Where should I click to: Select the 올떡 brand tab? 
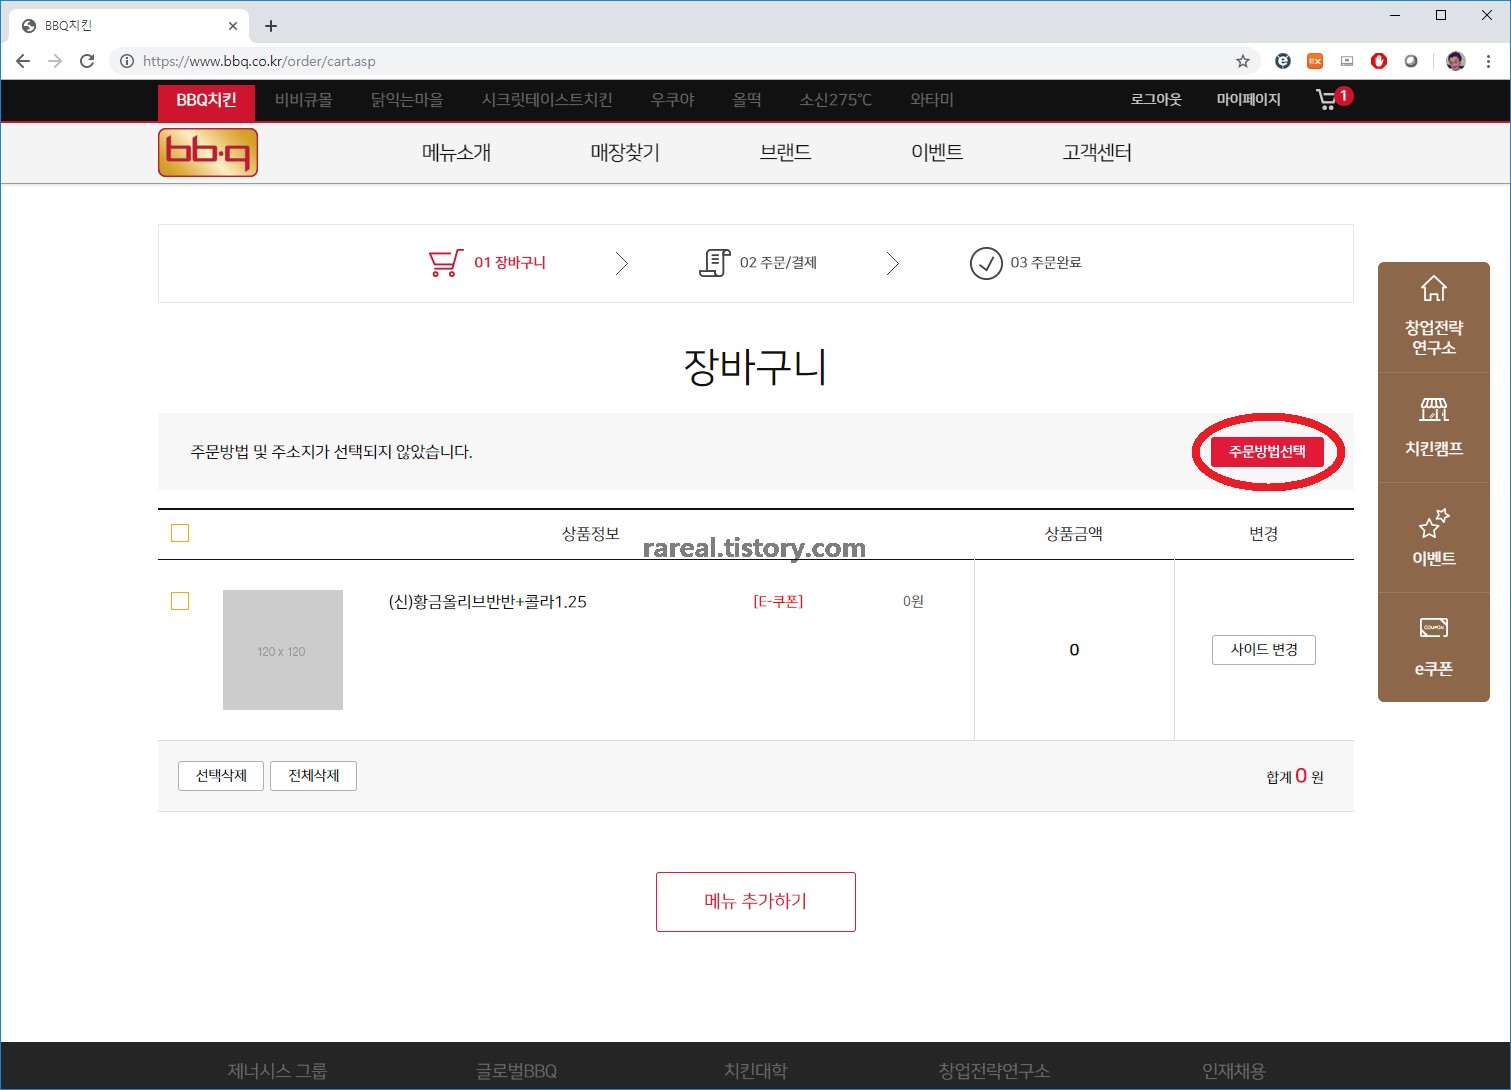(747, 100)
